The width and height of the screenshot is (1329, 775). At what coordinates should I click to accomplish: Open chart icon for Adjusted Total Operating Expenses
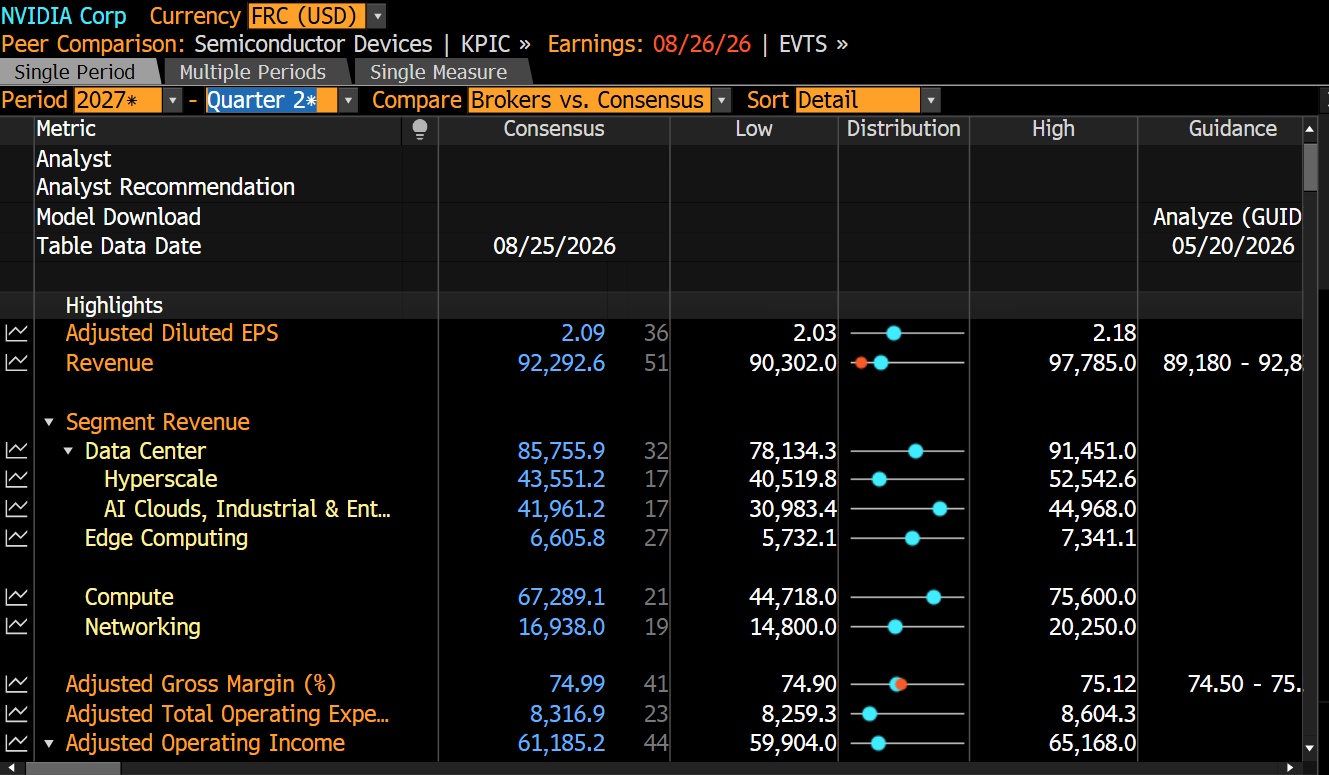point(16,714)
